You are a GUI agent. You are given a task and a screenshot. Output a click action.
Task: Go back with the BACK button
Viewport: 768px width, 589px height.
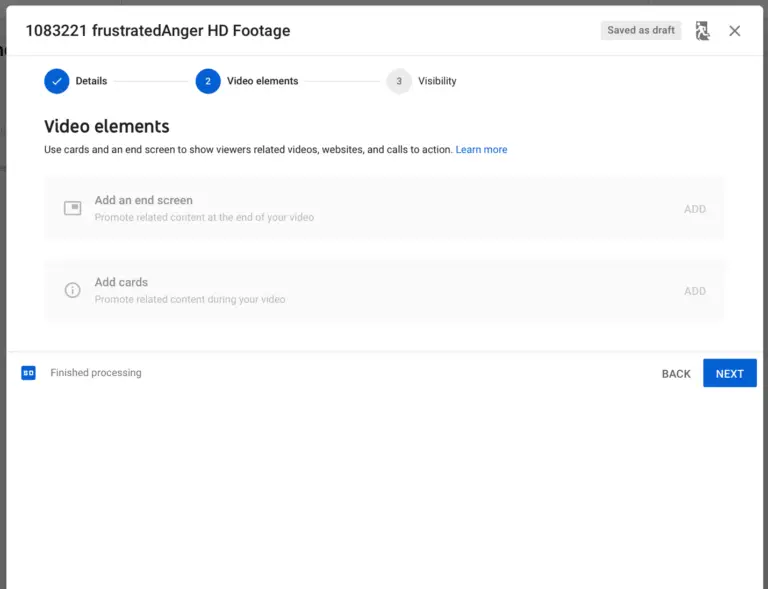click(x=676, y=374)
